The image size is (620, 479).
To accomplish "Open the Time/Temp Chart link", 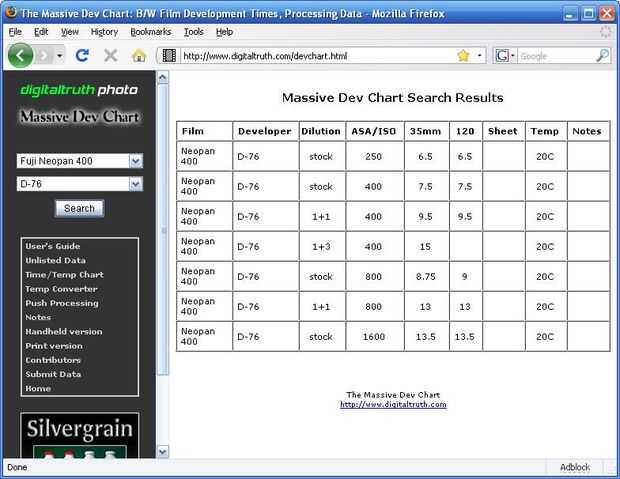I will (x=64, y=275).
